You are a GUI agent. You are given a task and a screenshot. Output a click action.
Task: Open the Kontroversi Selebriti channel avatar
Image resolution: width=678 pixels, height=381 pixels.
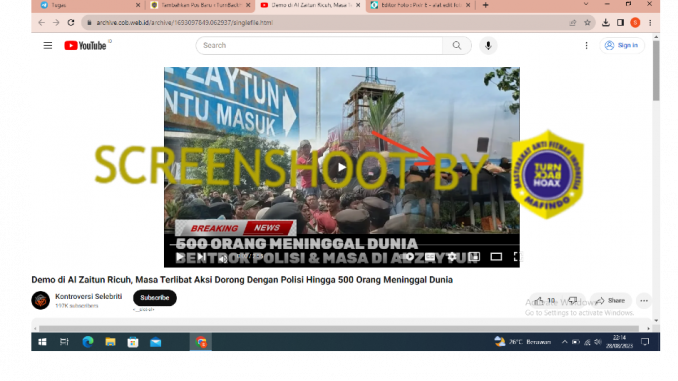(41, 300)
